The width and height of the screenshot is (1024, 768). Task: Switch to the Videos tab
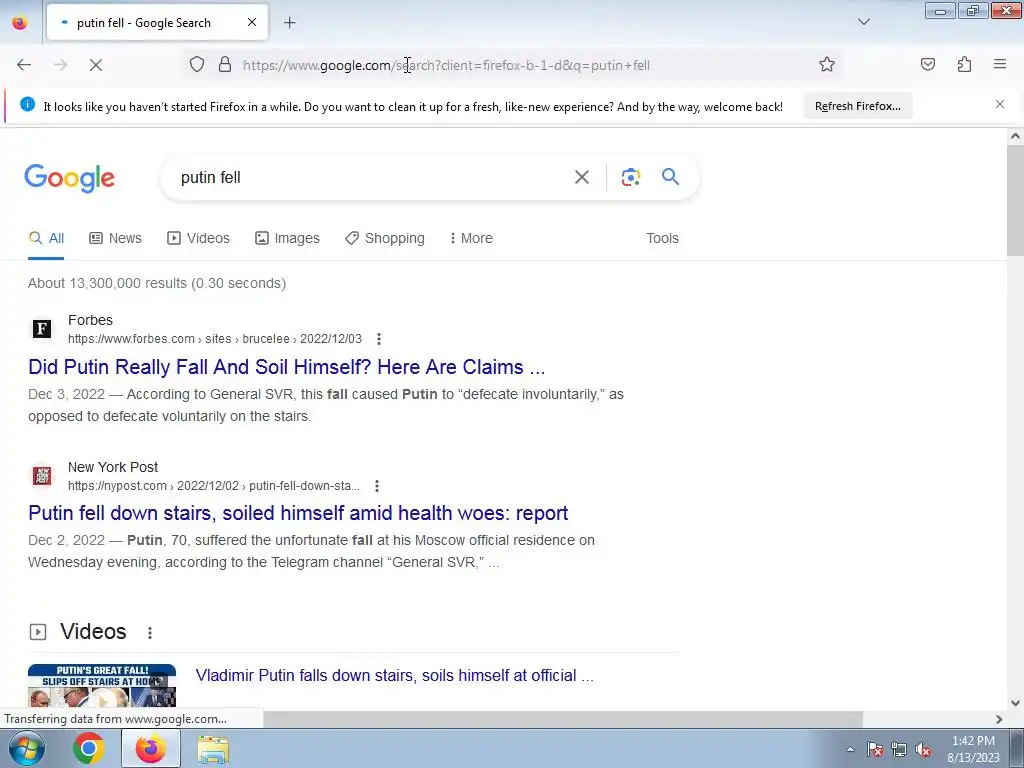point(199,238)
